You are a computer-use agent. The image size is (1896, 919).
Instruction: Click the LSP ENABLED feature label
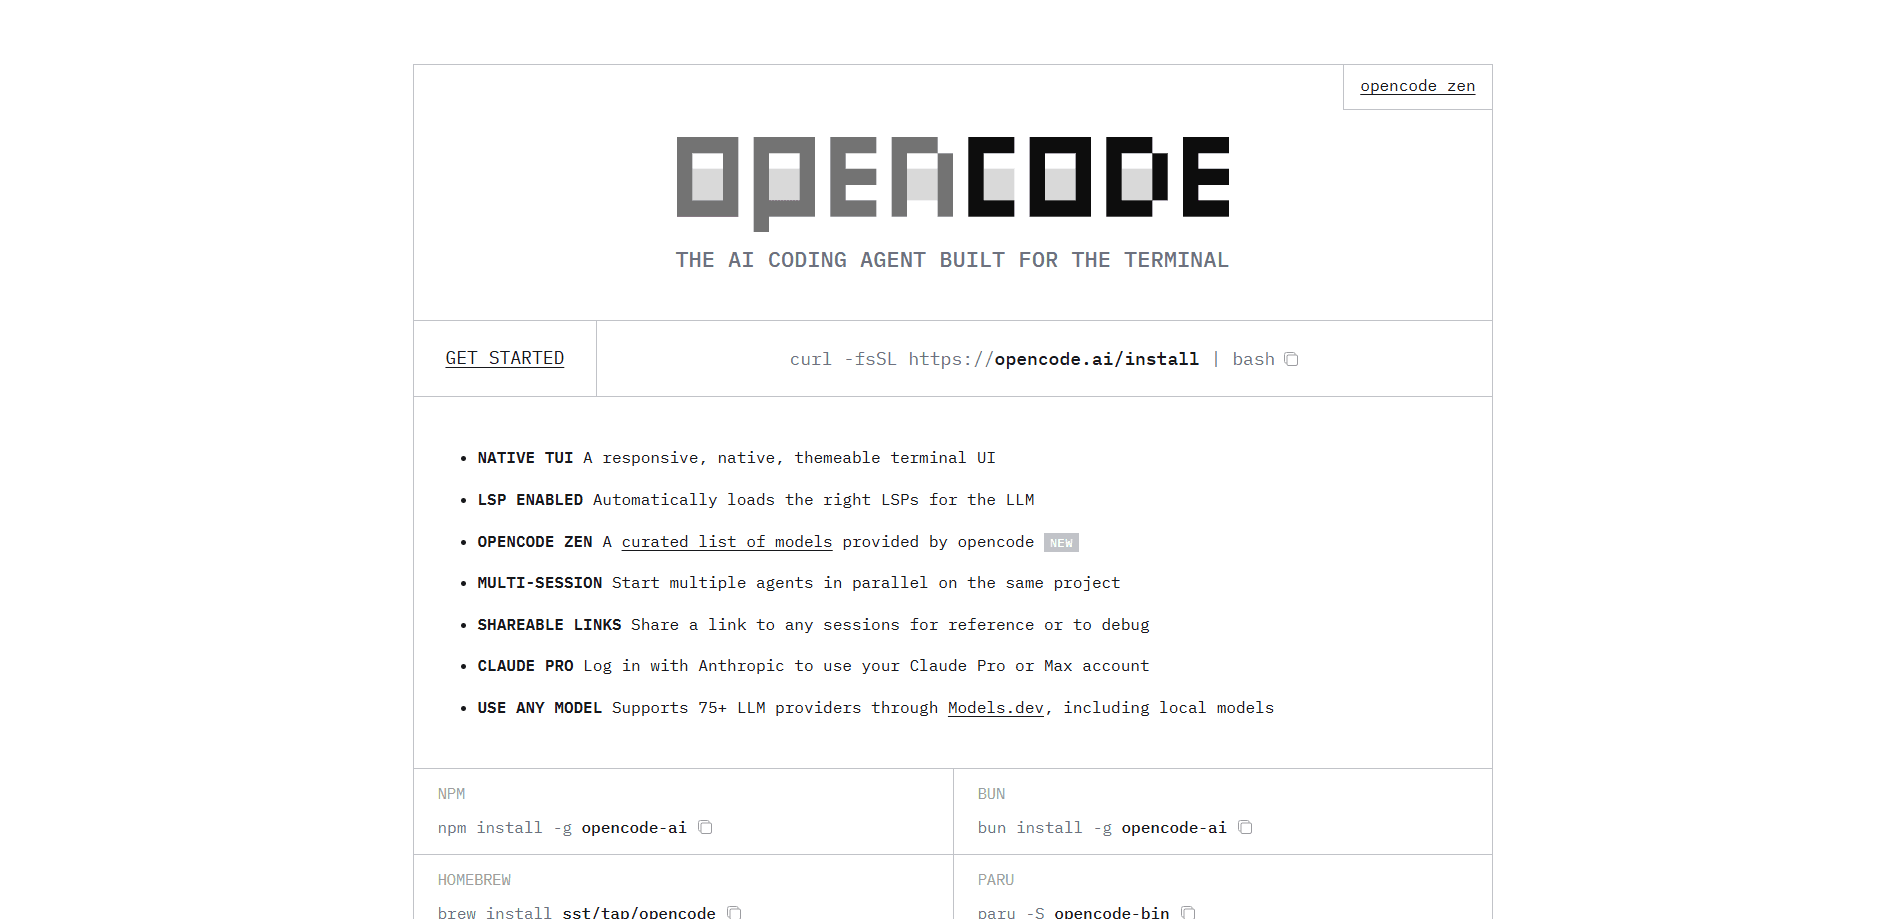pyautogui.click(x=530, y=500)
